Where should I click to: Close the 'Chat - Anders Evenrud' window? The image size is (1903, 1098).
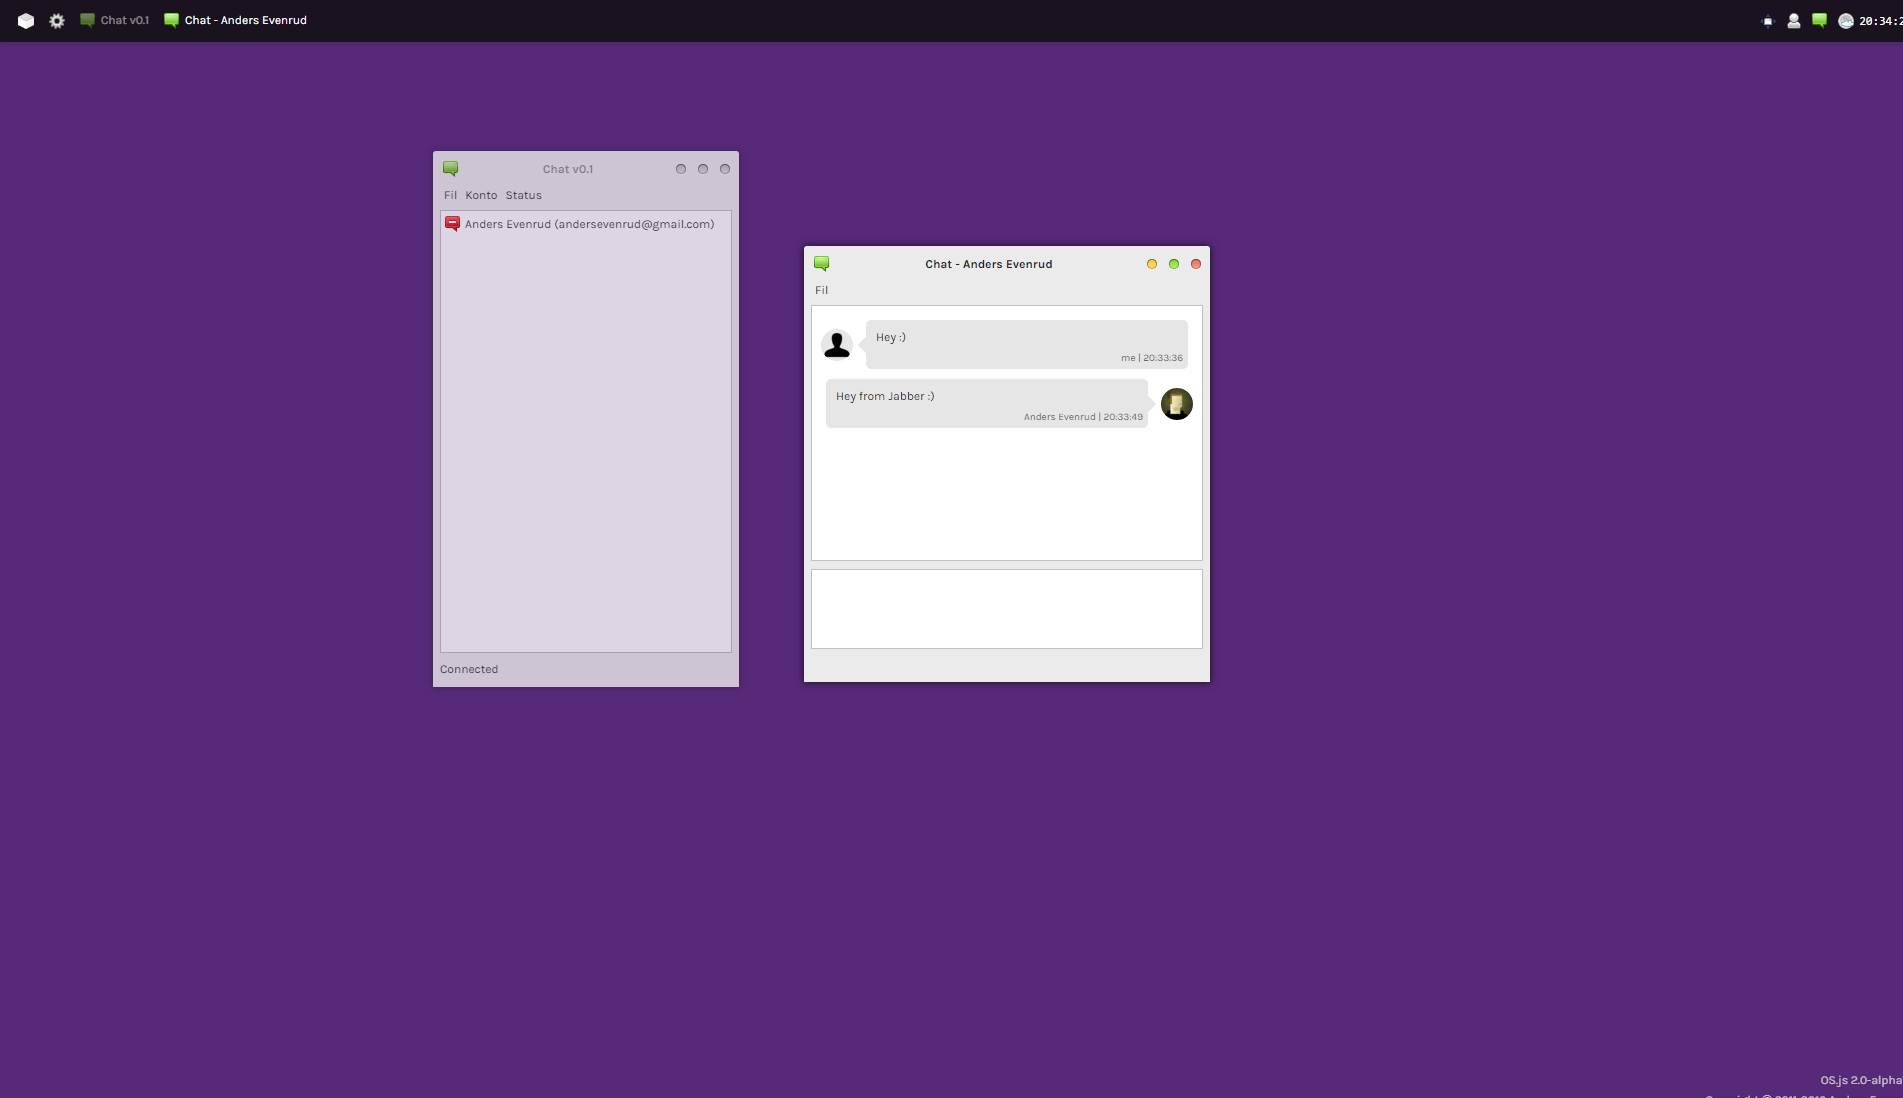[x=1196, y=264]
